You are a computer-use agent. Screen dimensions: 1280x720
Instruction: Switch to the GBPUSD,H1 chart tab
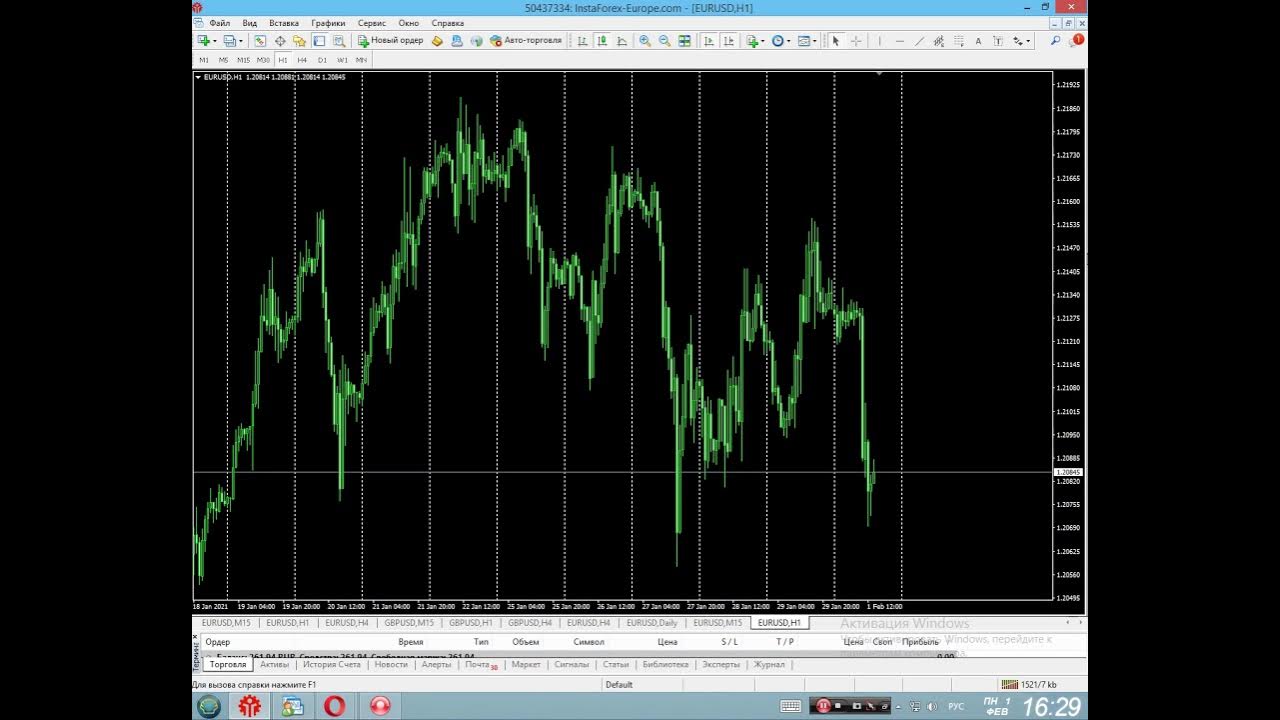coord(470,623)
